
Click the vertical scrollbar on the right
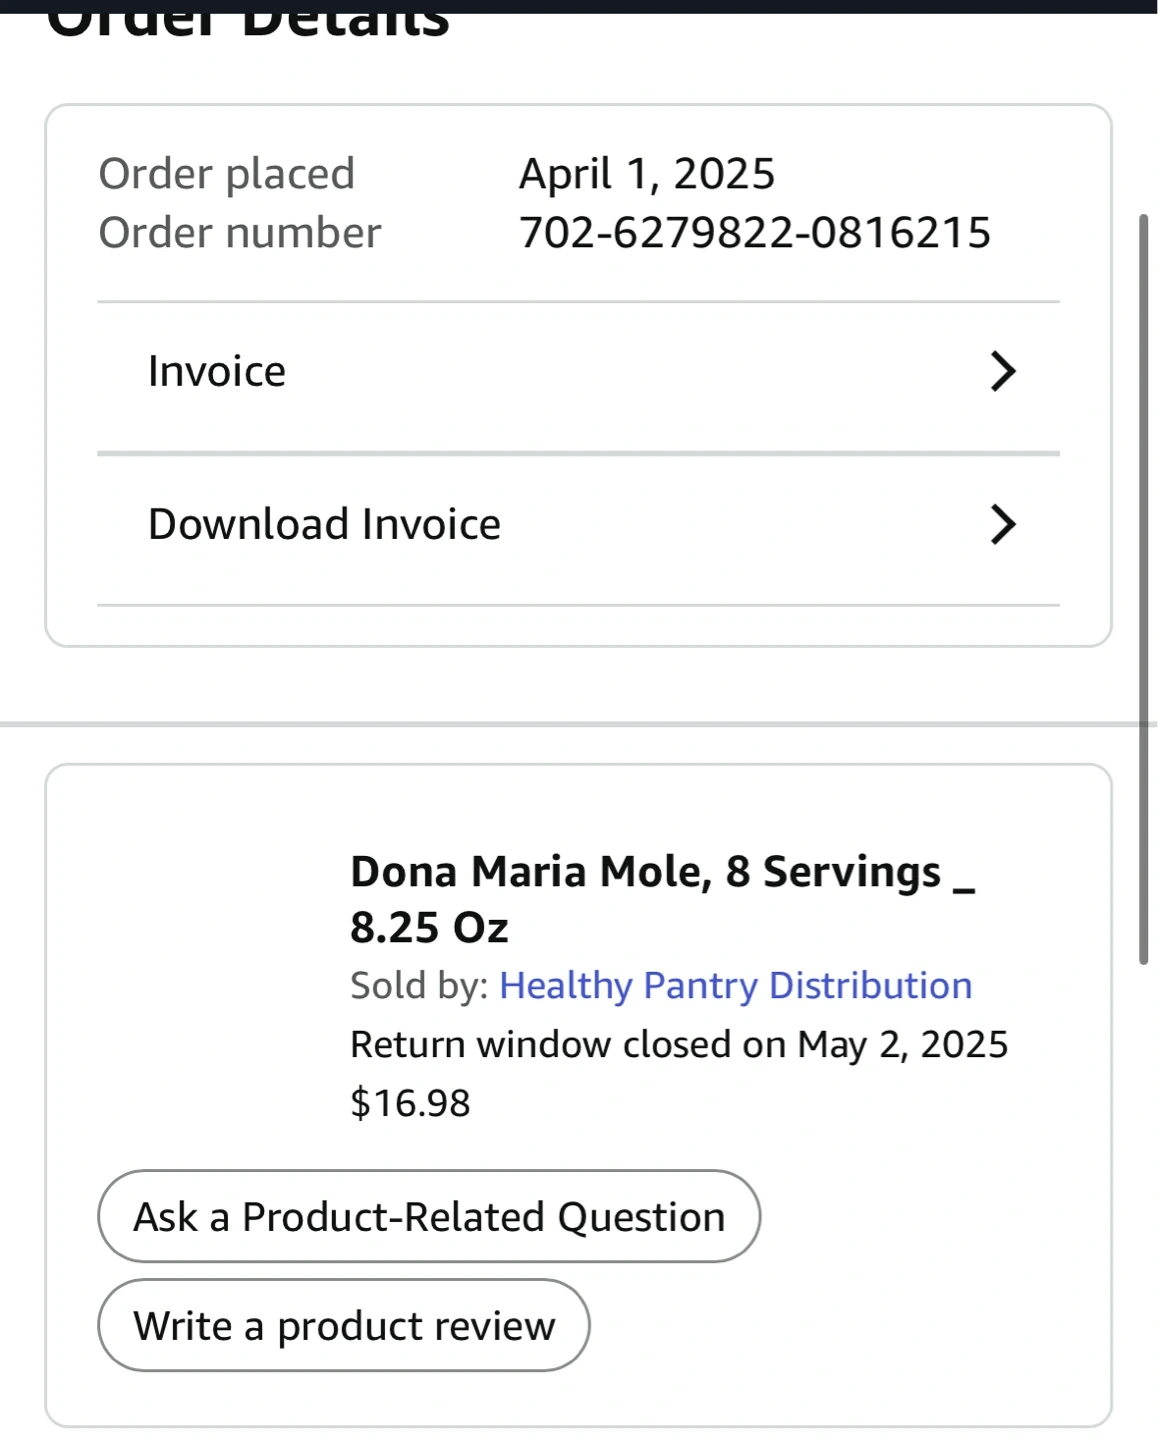pos(1144,590)
